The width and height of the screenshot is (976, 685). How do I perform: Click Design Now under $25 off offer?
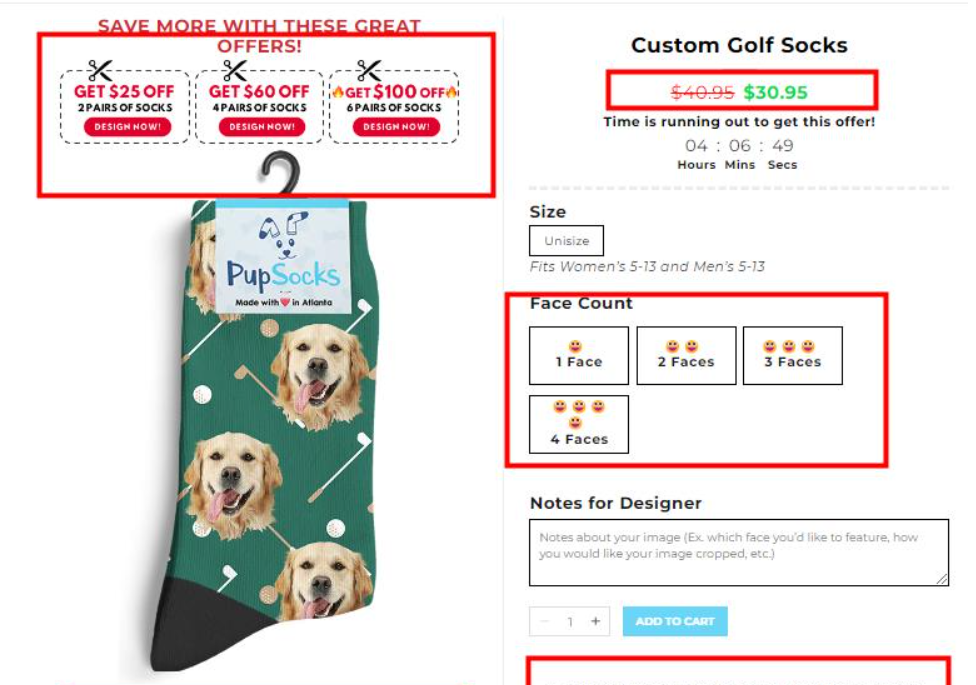[x=127, y=127]
